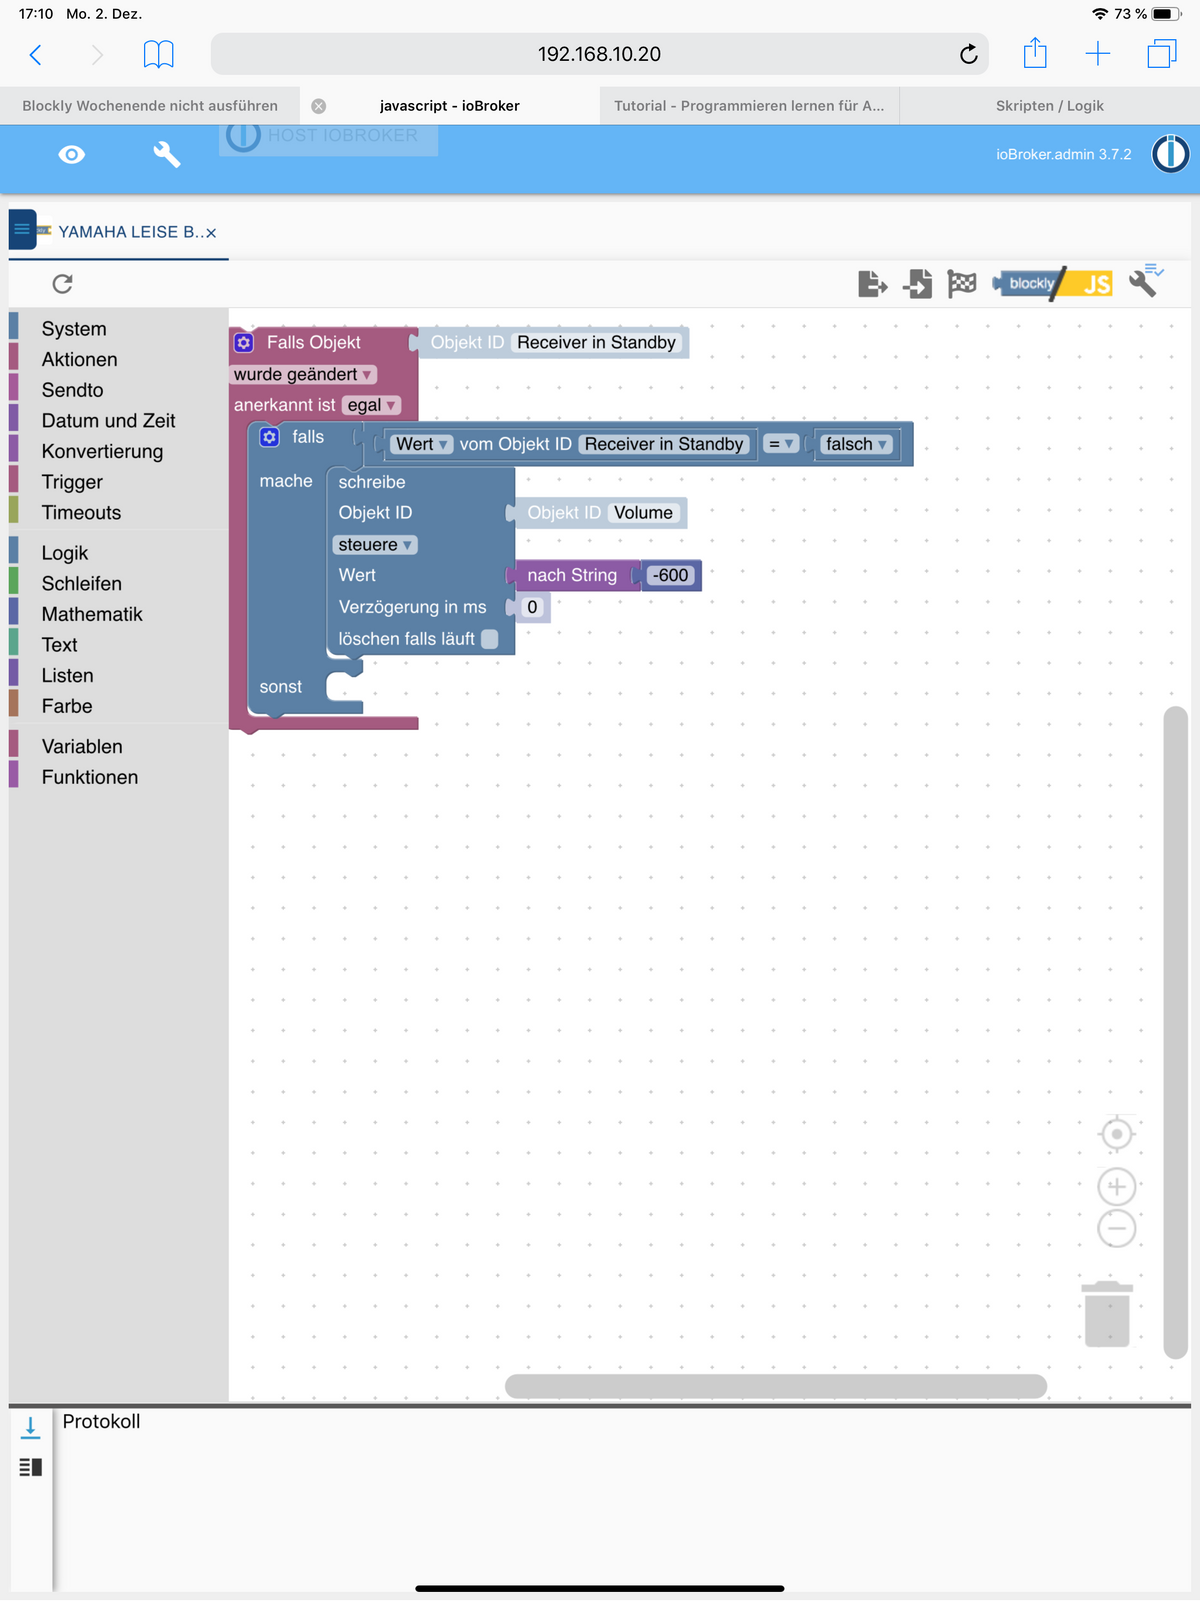Download protocol log arrow icon
Image resolution: width=1200 pixels, height=1601 pixels.
(31, 1427)
